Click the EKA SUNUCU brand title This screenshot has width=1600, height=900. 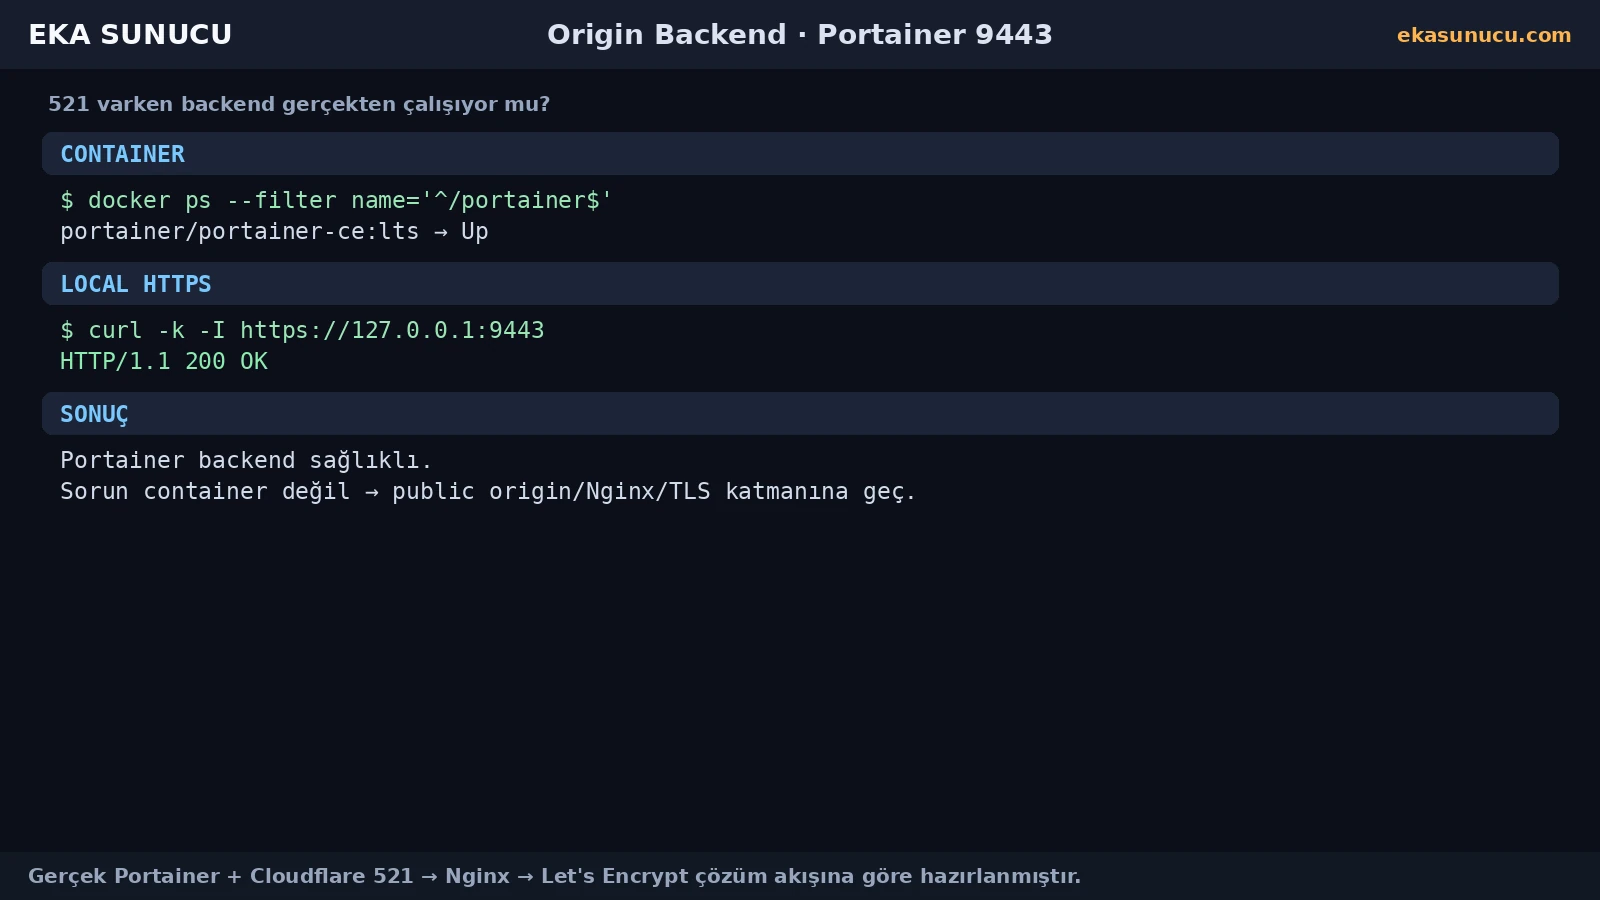click(130, 35)
